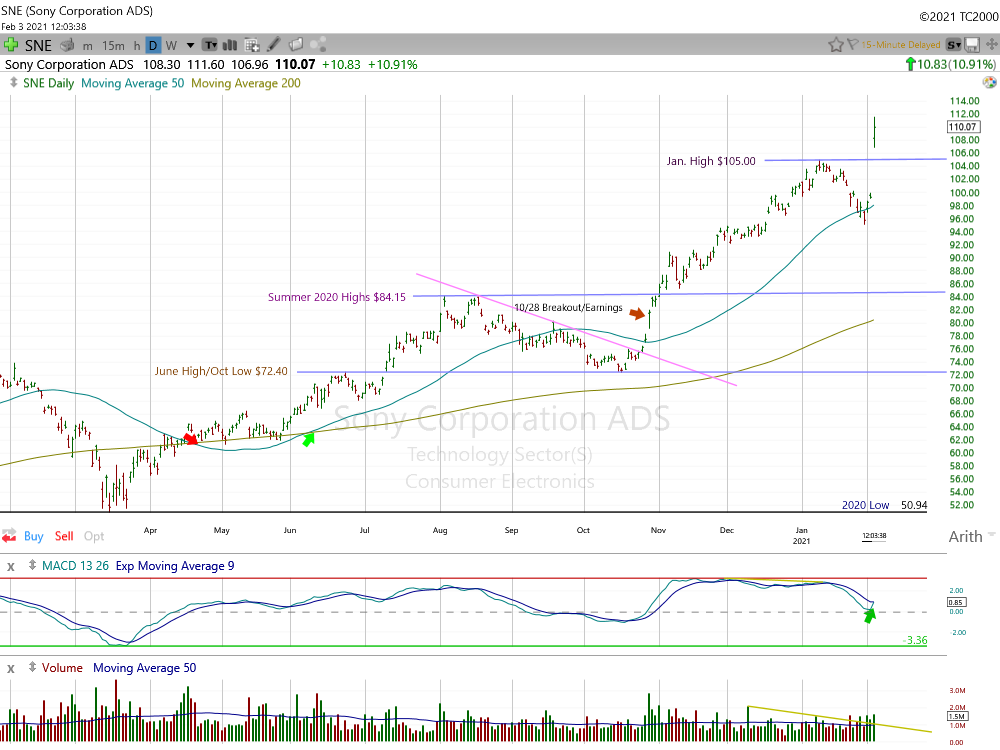Click the -3.36 MACD low label
1000x750 pixels.
(916, 640)
